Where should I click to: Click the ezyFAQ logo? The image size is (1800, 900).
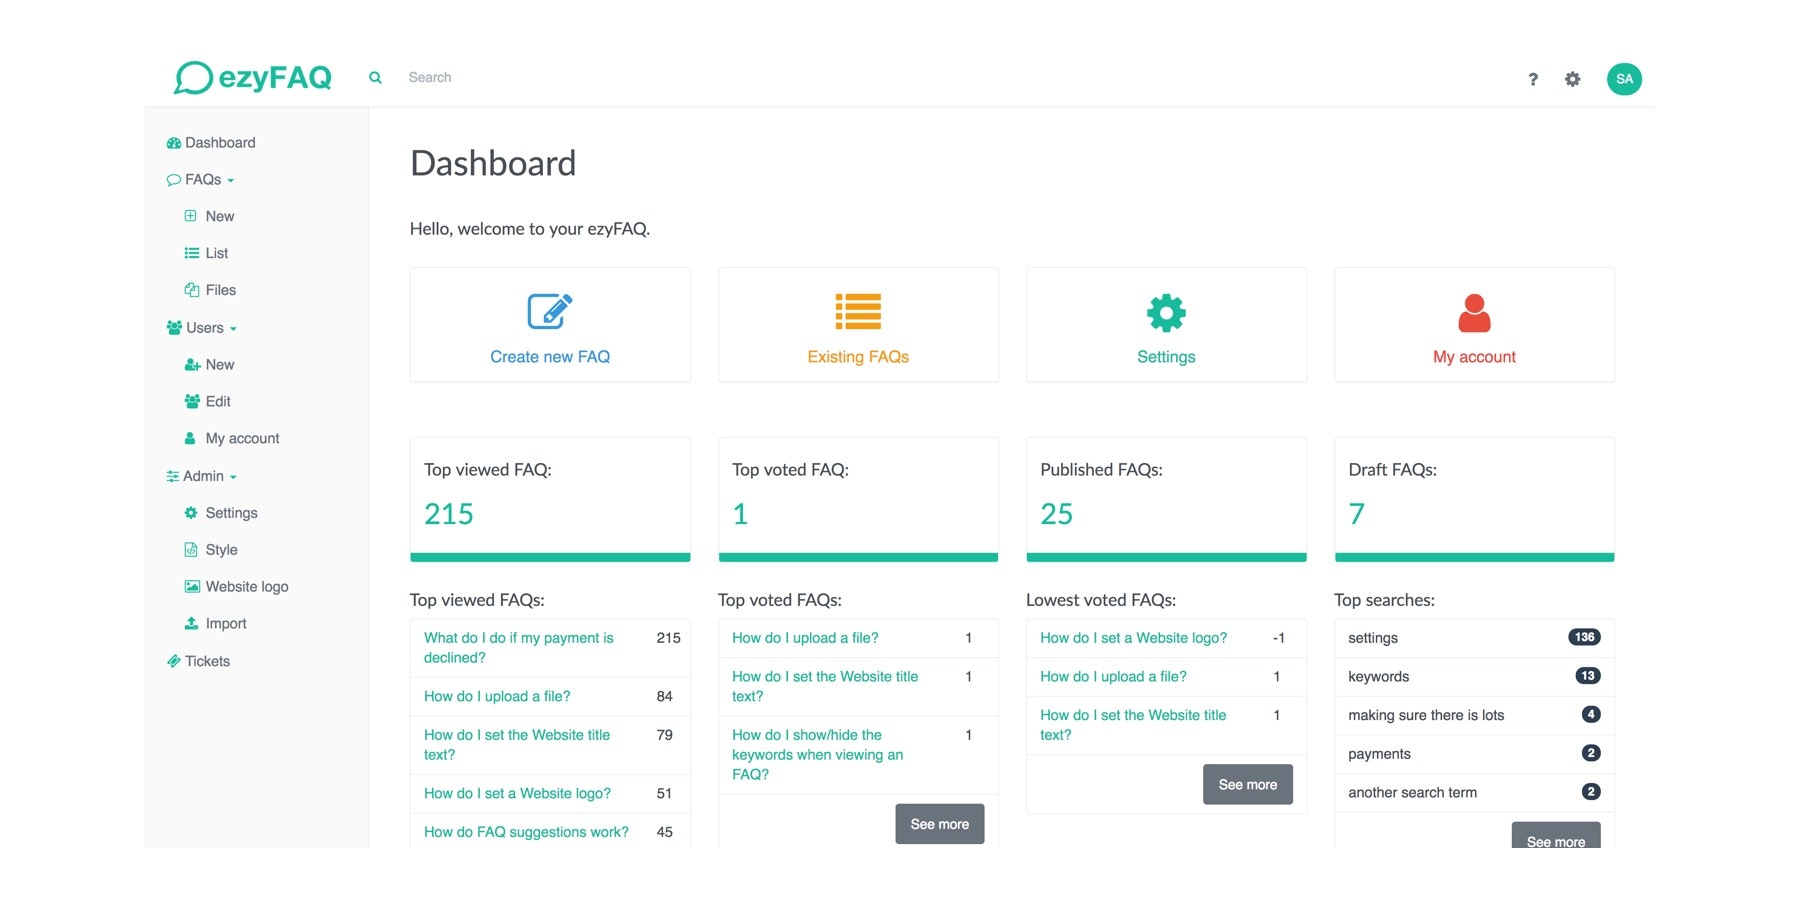(x=253, y=77)
